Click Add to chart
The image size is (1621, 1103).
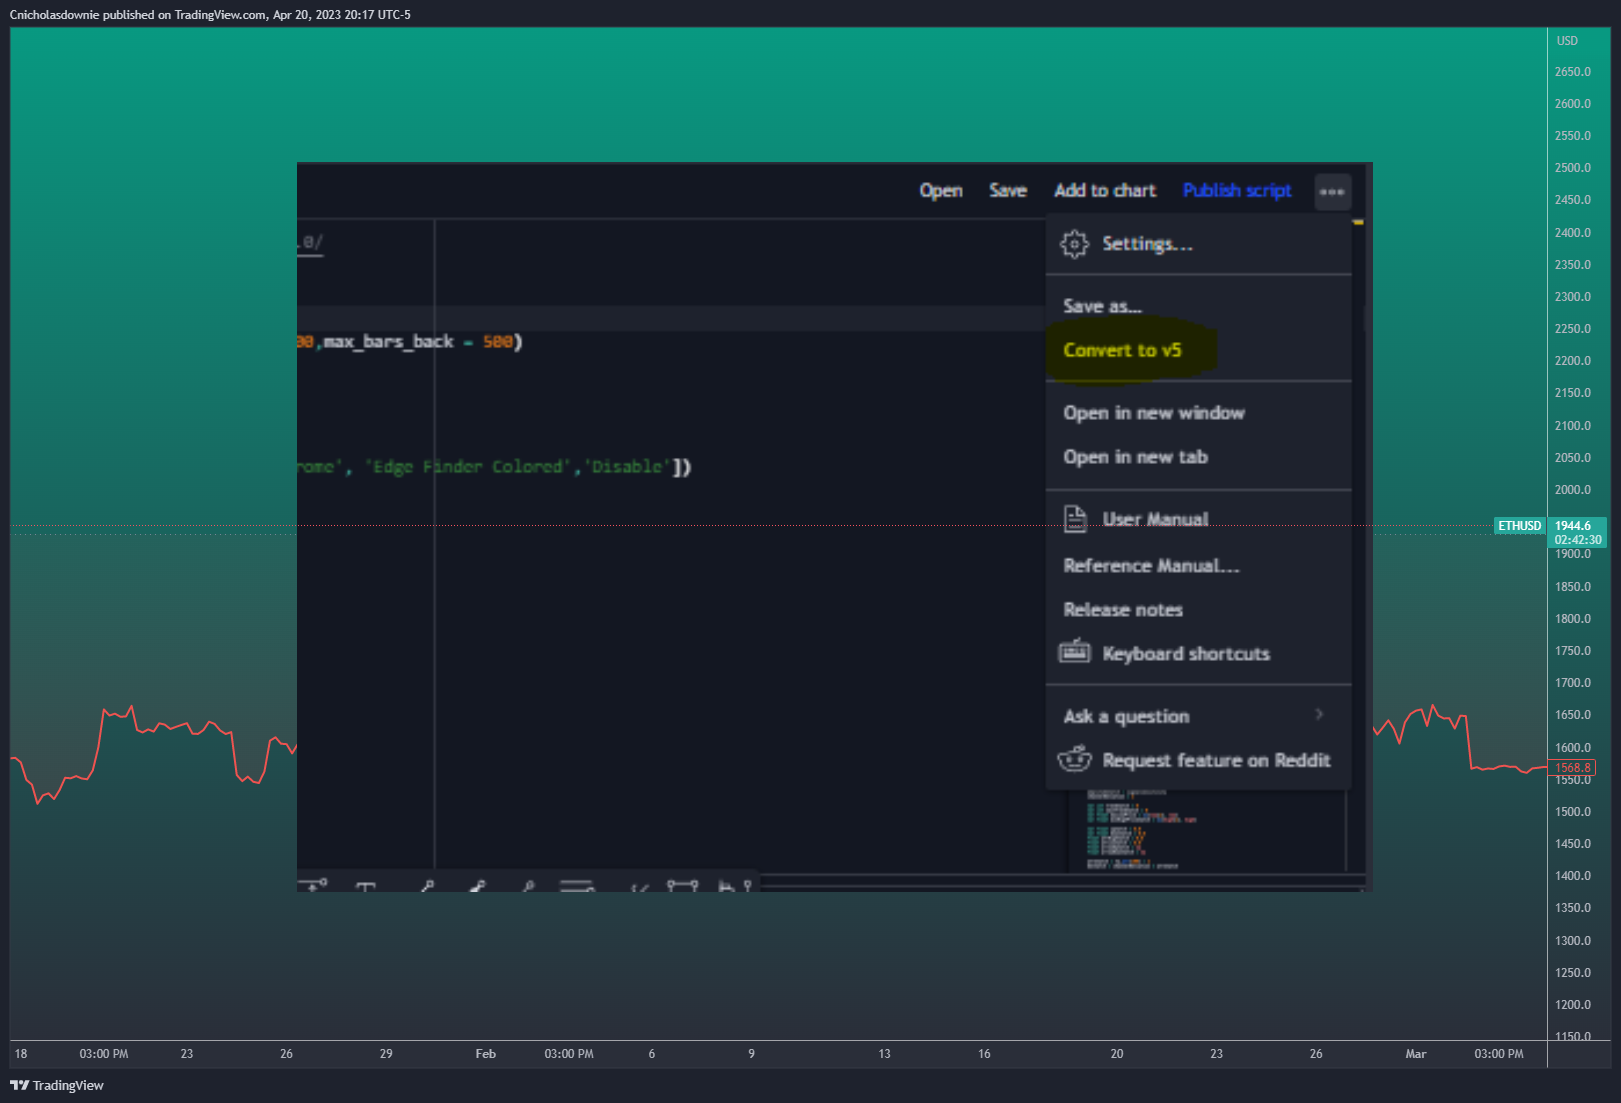coord(1105,190)
